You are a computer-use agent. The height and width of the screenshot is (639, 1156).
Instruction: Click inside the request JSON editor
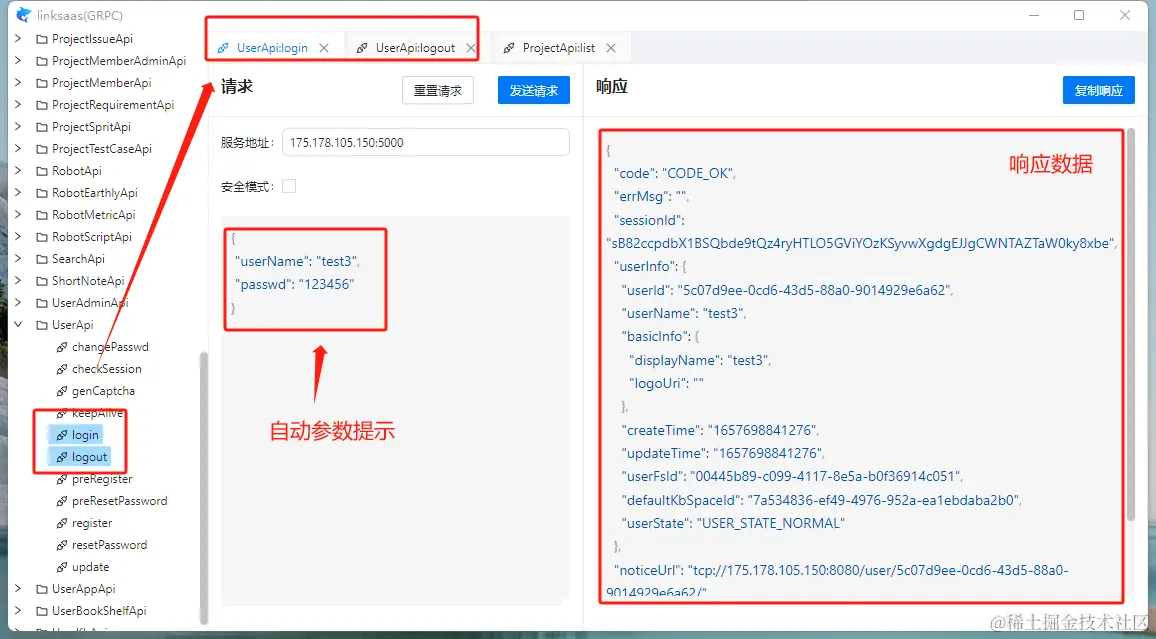click(395, 411)
